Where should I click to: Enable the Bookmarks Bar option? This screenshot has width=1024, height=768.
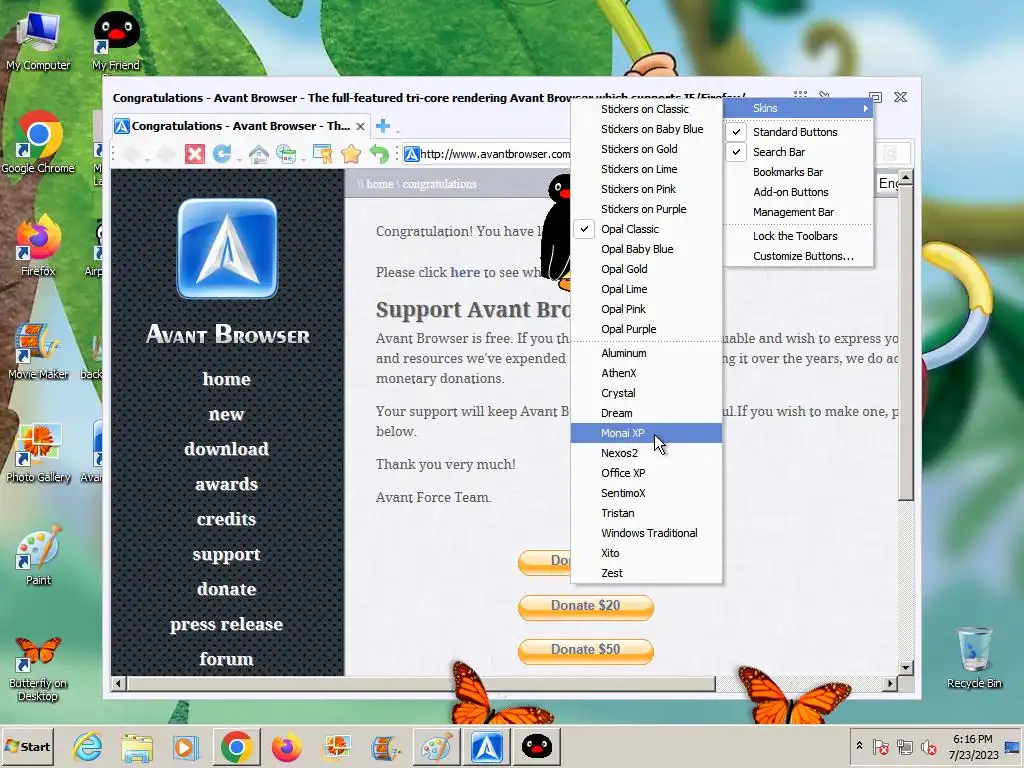coord(798,172)
